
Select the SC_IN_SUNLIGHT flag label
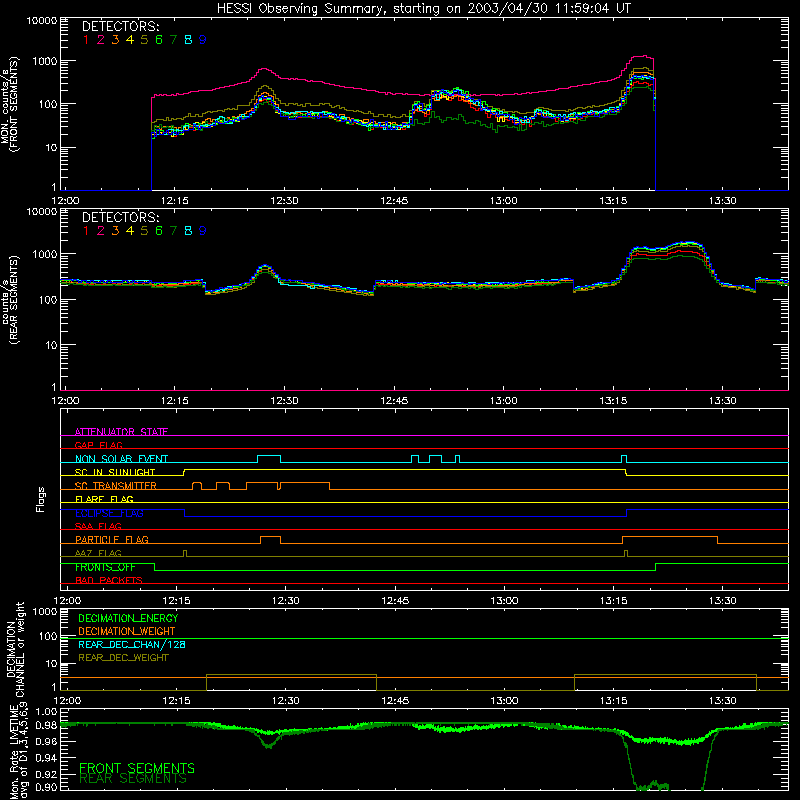coord(115,472)
